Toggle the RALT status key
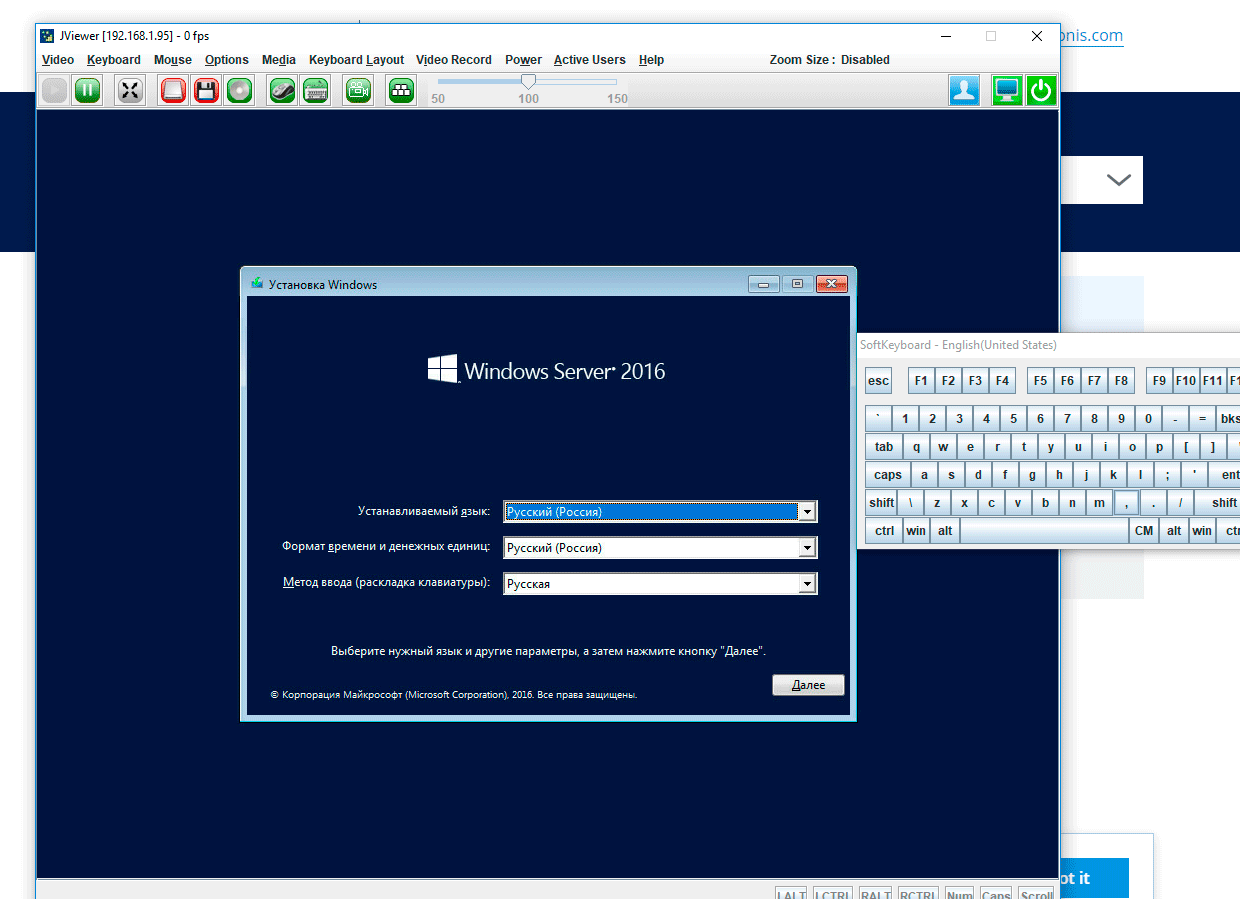 point(875,895)
